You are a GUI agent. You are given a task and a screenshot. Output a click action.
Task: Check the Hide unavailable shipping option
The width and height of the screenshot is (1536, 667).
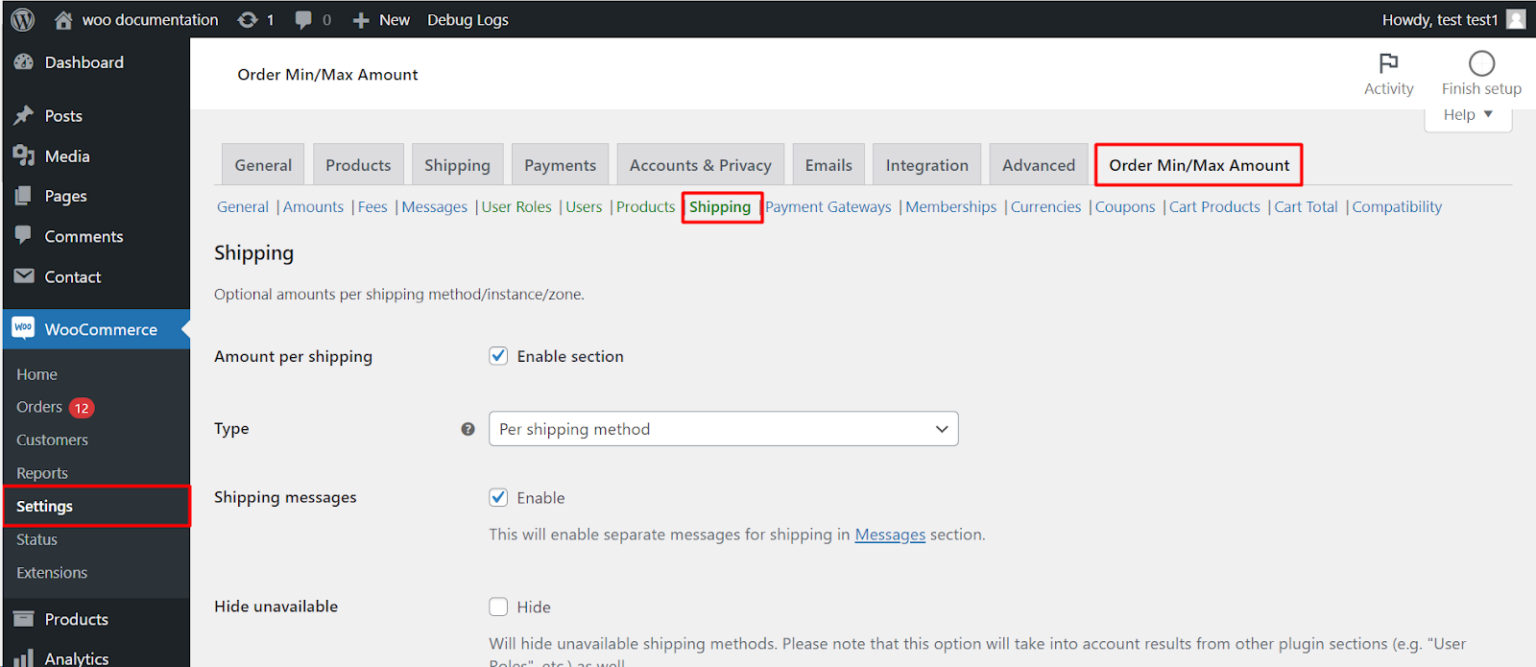pos(498,606)
